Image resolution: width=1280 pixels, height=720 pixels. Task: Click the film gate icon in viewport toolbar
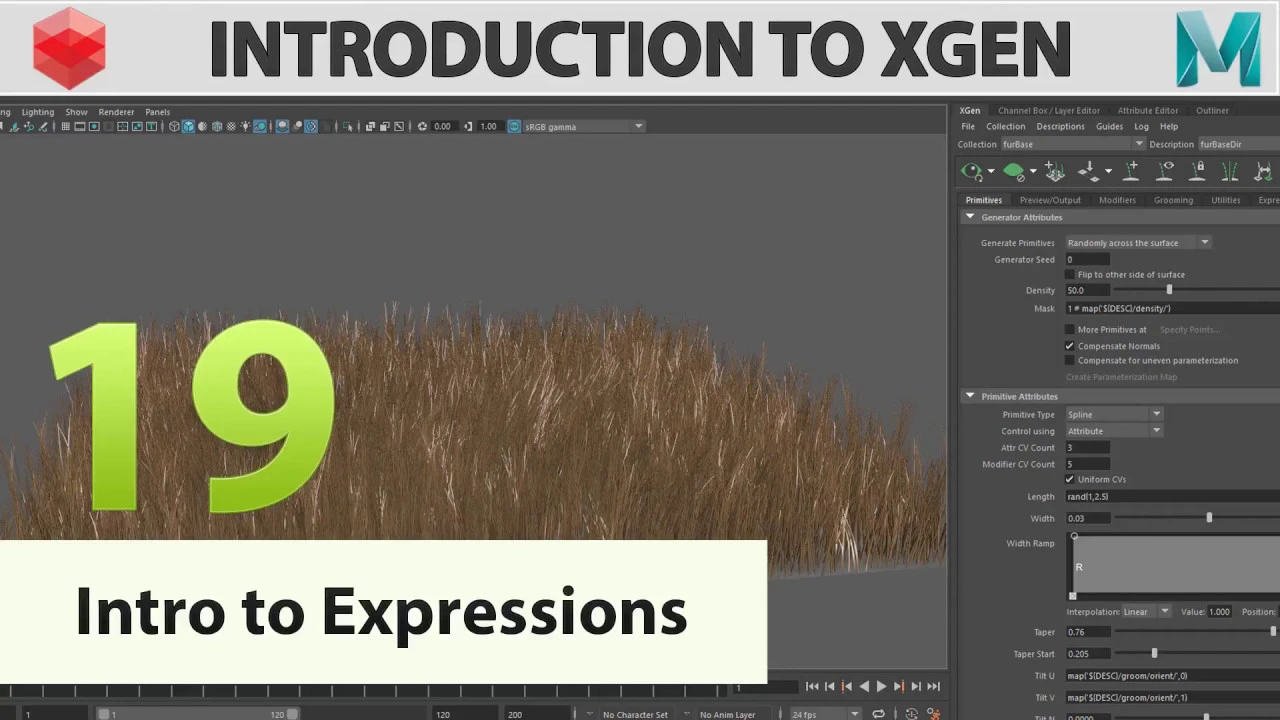(x=80, y=126)
